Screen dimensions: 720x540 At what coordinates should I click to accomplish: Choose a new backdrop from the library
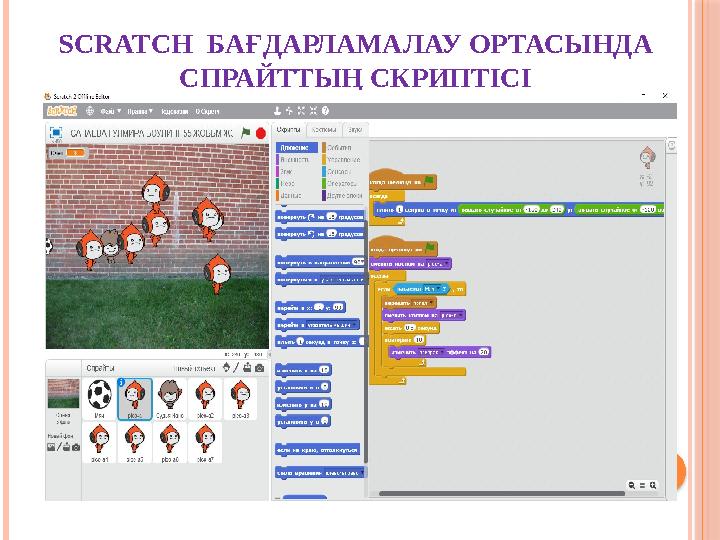point(51,447)
